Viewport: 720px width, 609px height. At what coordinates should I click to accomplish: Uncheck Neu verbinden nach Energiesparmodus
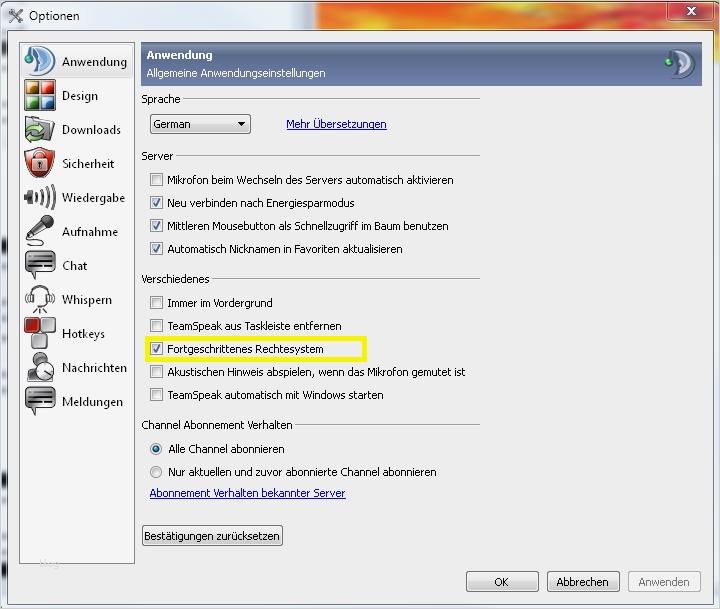pos(156,203)
